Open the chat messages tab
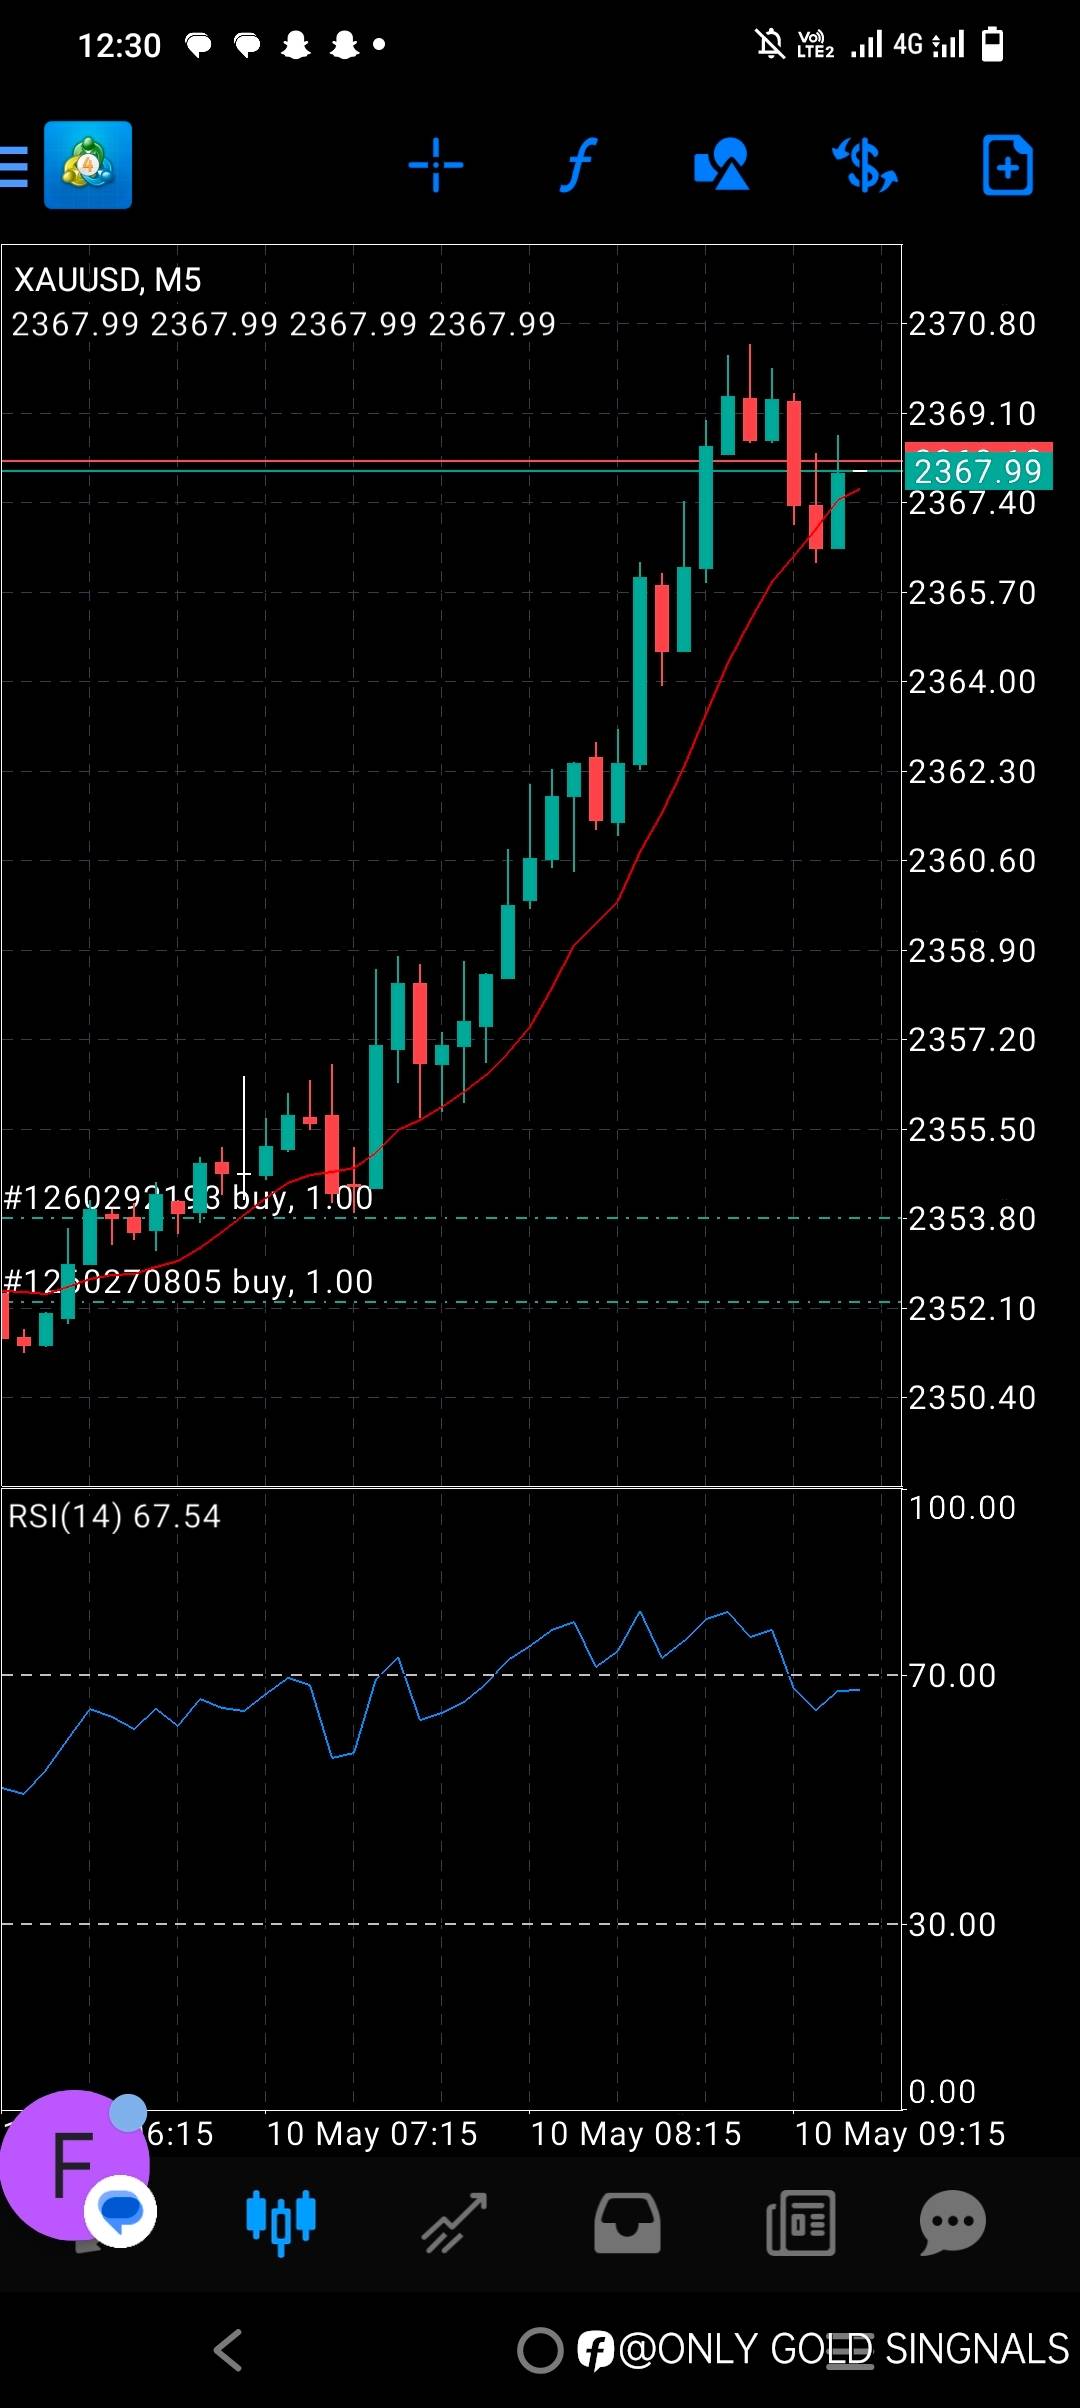The image size is (1080, 2408). [x=953, y=2223]
